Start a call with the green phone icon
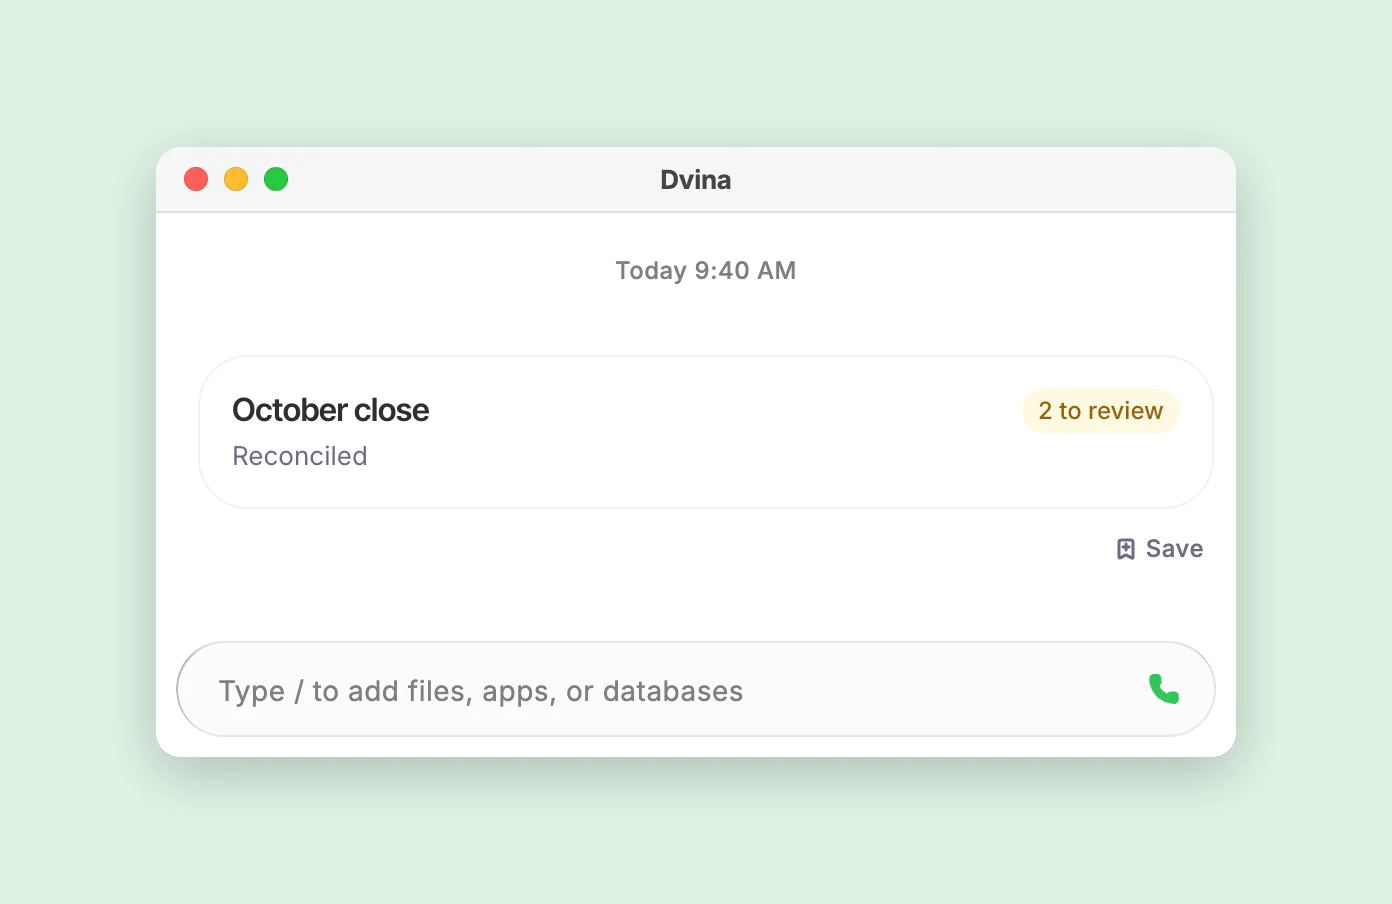Viewport: 1392px width, 904px height. [1163, 689]
